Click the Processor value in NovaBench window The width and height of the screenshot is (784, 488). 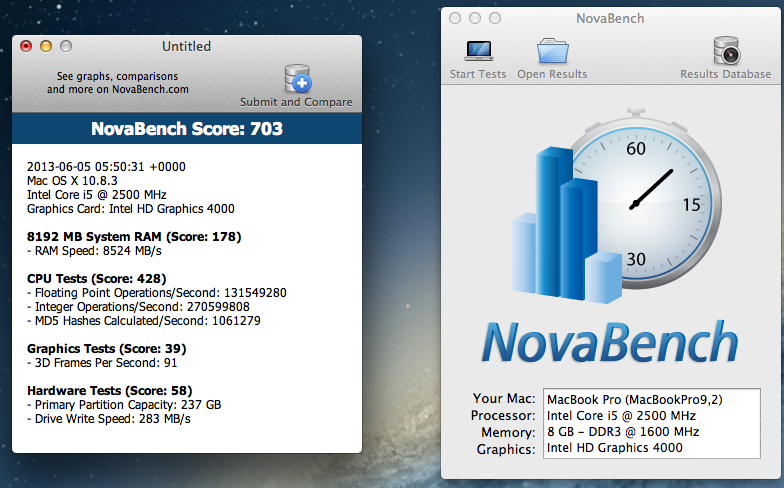pos(621,416)
